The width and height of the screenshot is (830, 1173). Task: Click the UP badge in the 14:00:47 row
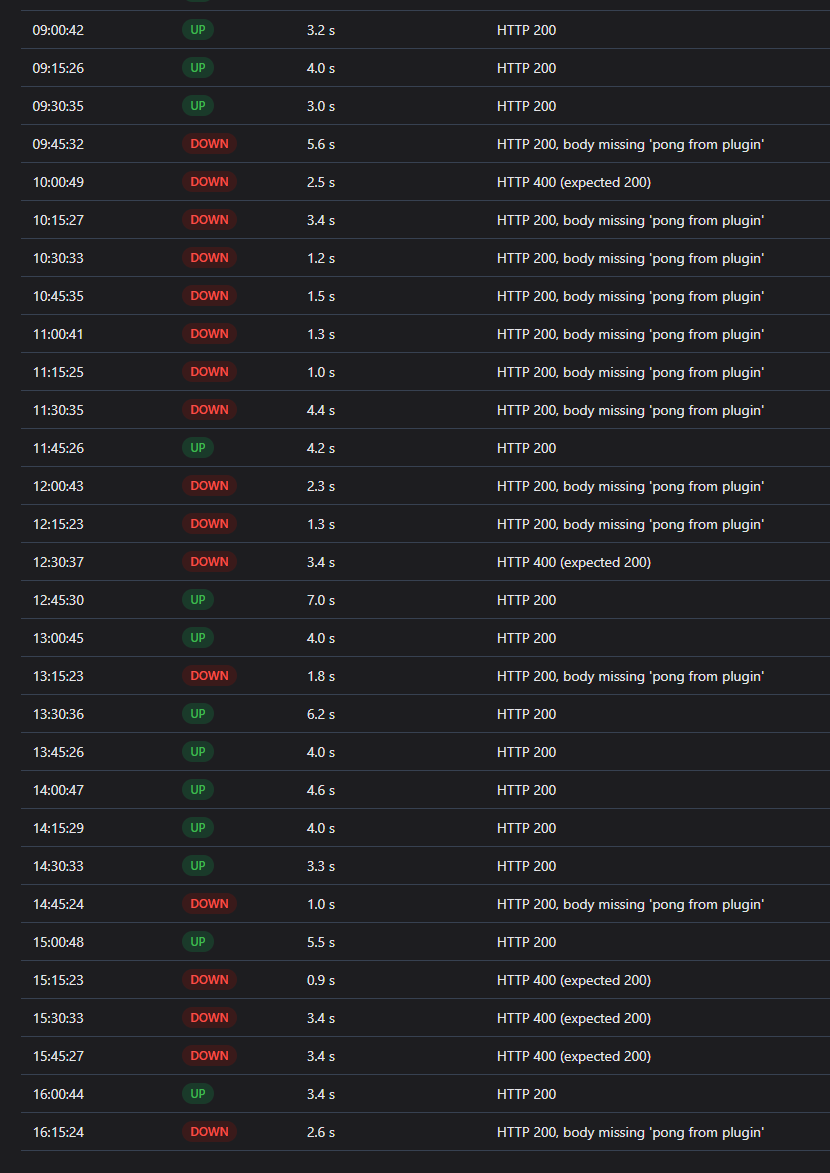[x=197, y=790]
